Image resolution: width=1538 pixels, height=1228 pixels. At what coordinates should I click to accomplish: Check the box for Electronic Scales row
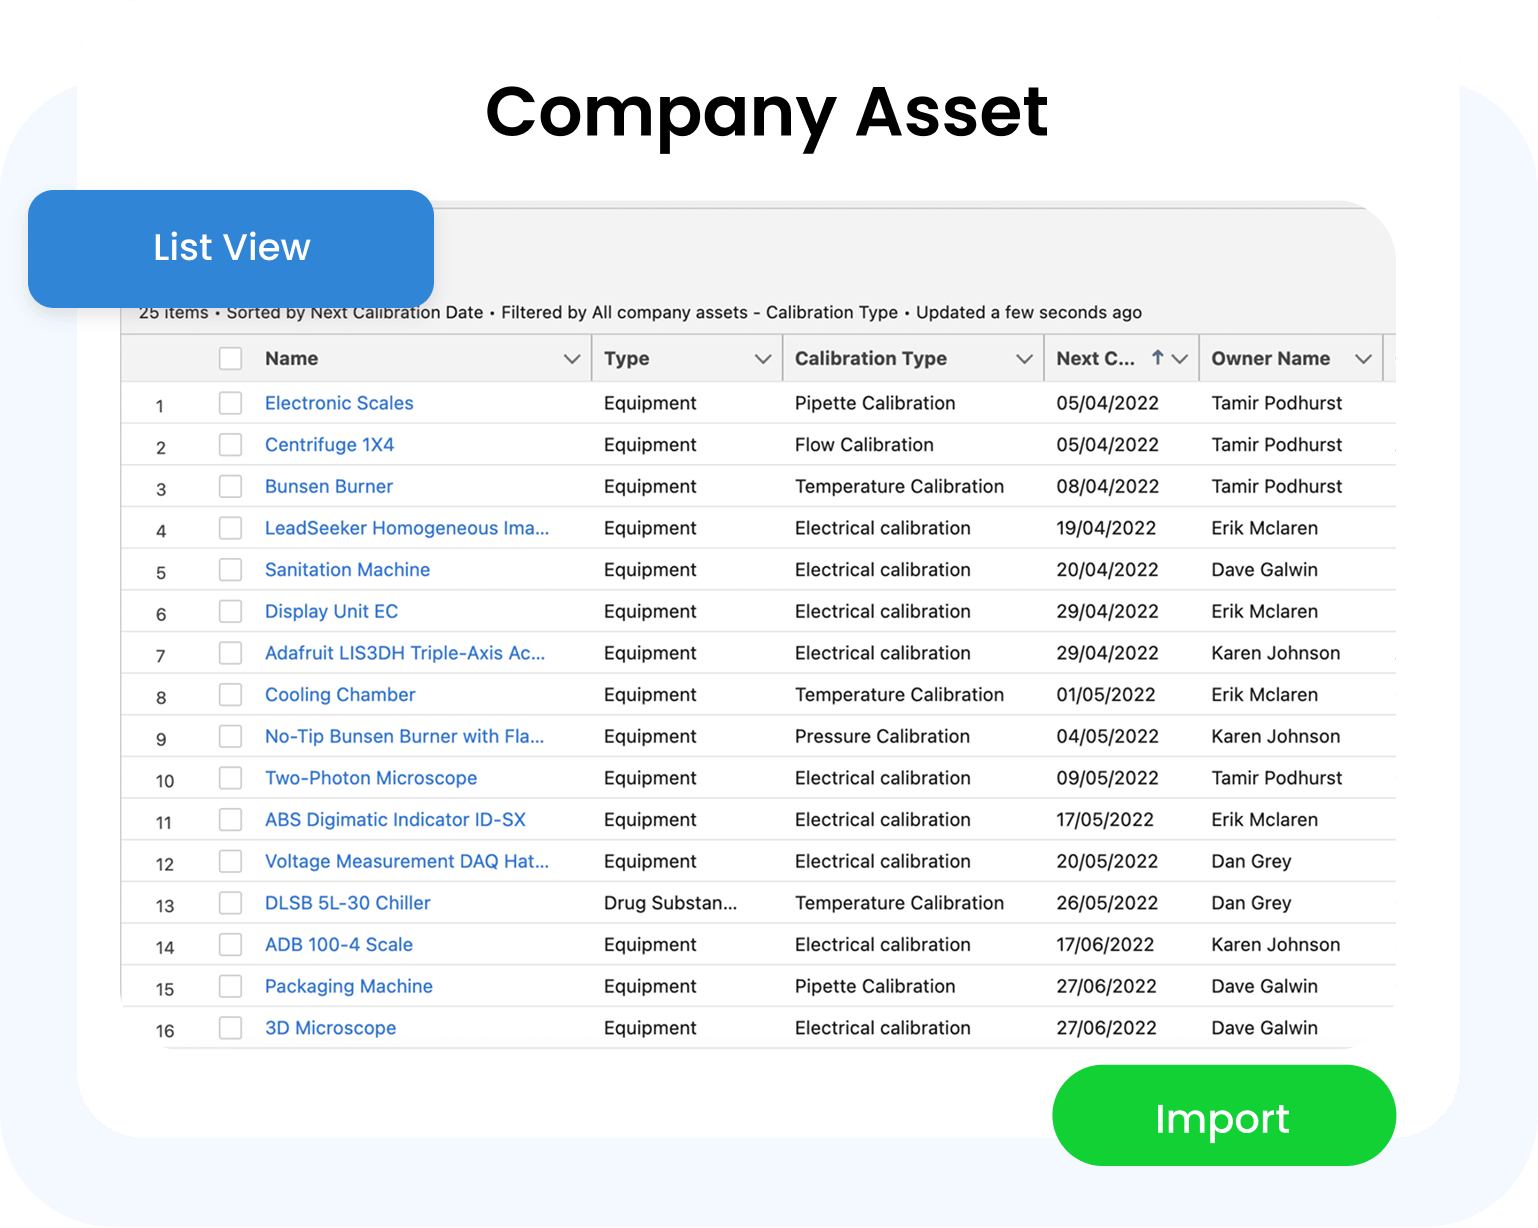coord(231,403)
